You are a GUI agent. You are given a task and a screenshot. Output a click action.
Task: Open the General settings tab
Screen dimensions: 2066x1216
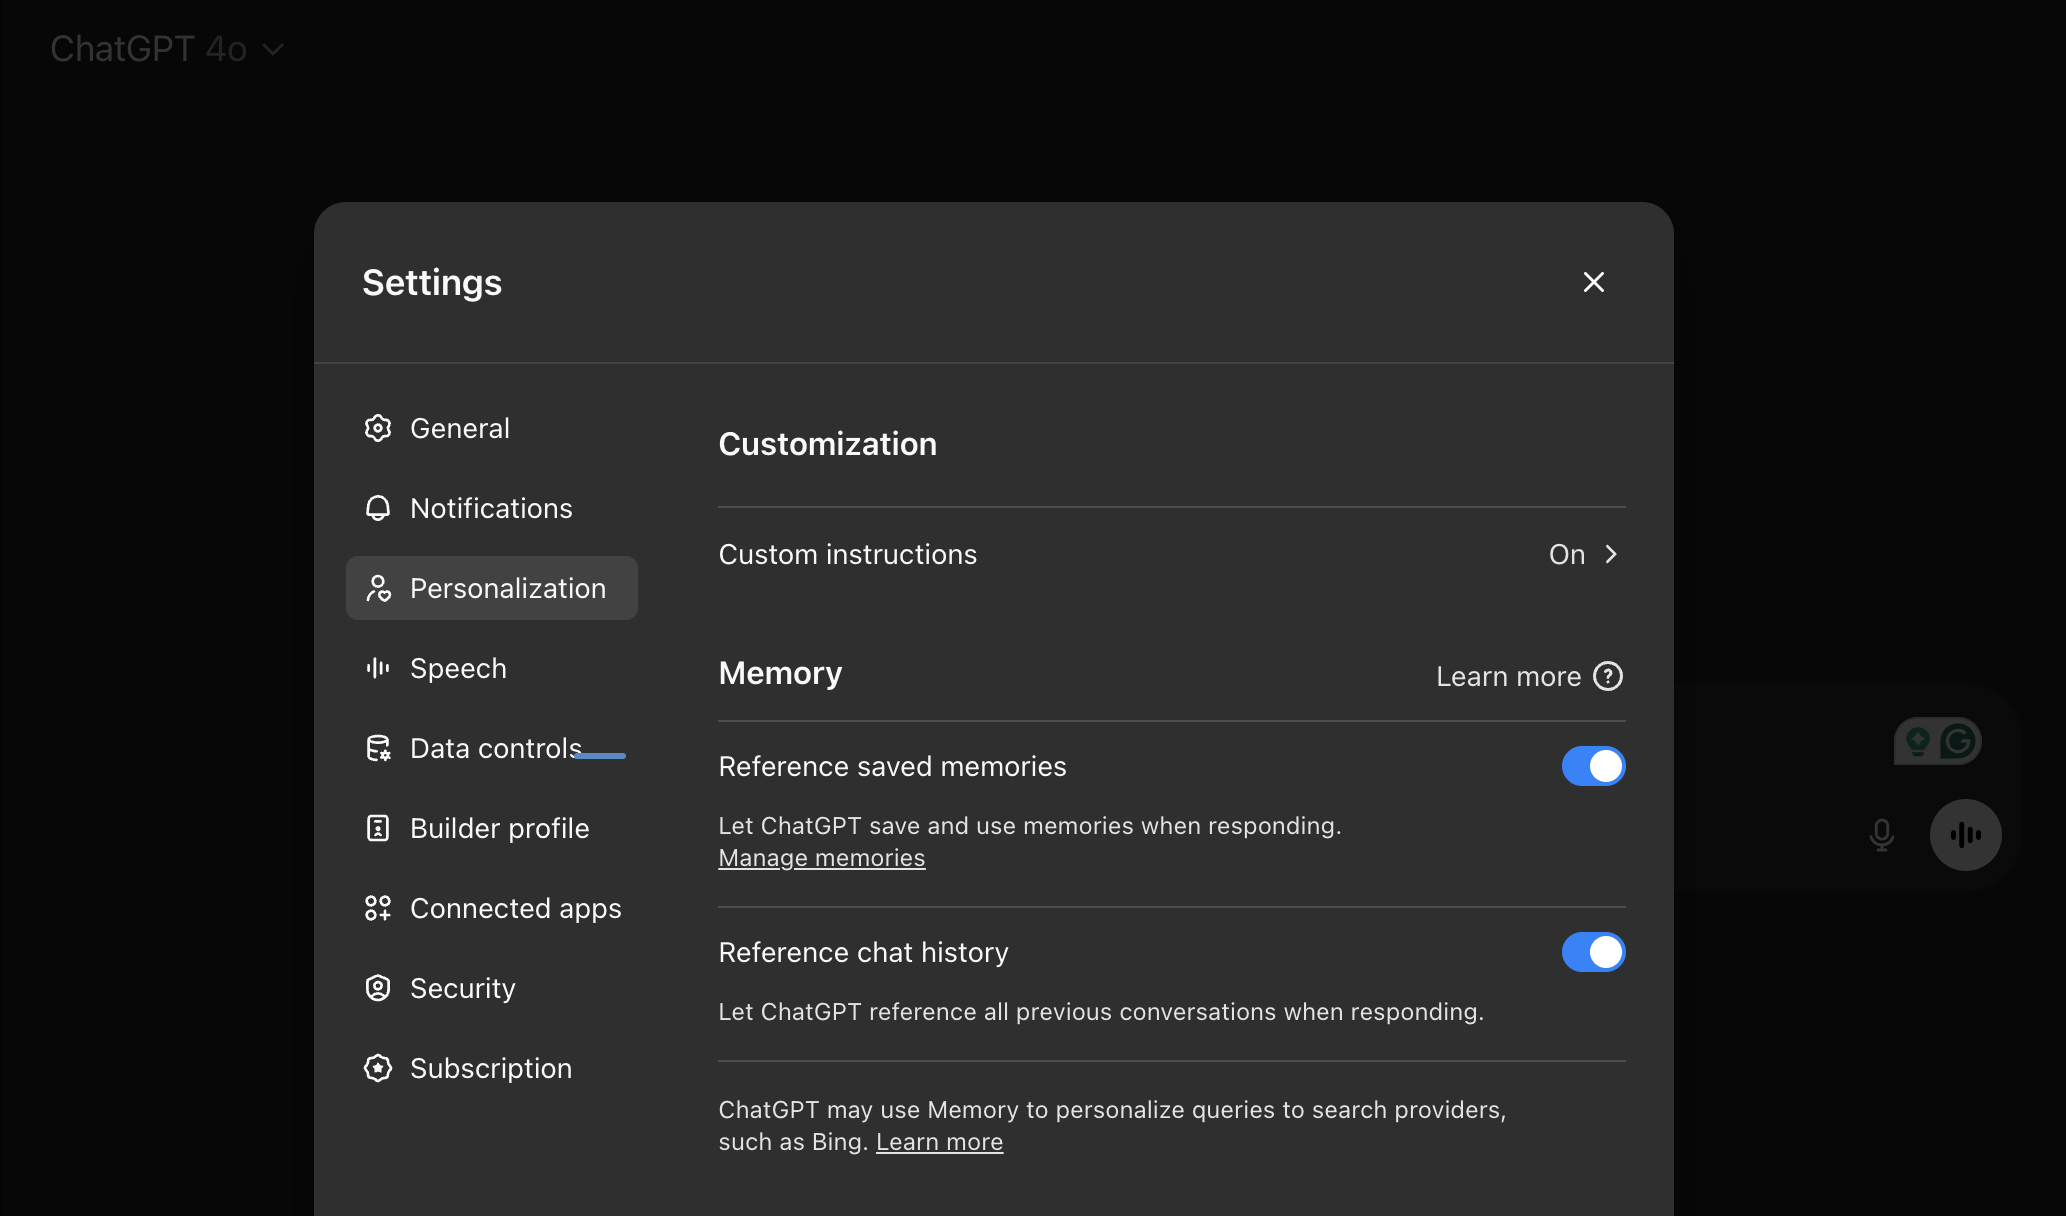pyautogui.click(x=492, y=428)
